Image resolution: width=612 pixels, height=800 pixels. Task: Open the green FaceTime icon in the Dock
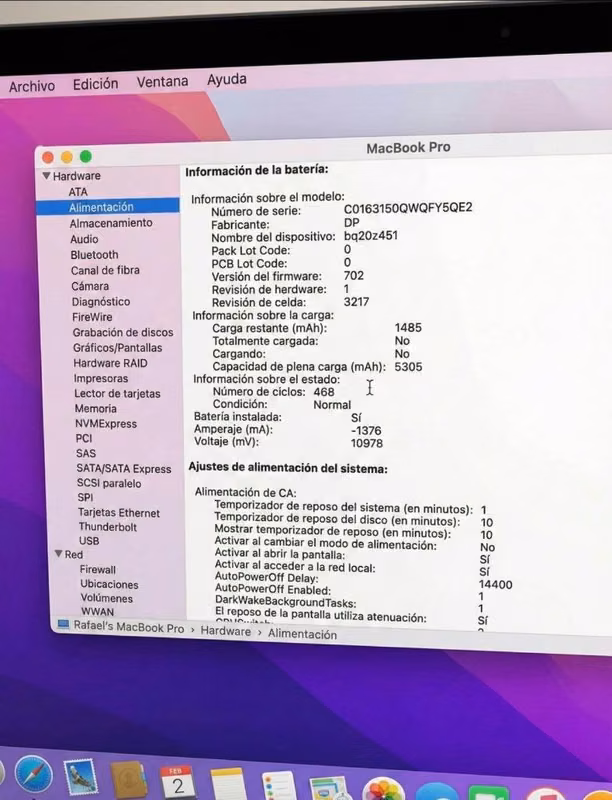489,793
